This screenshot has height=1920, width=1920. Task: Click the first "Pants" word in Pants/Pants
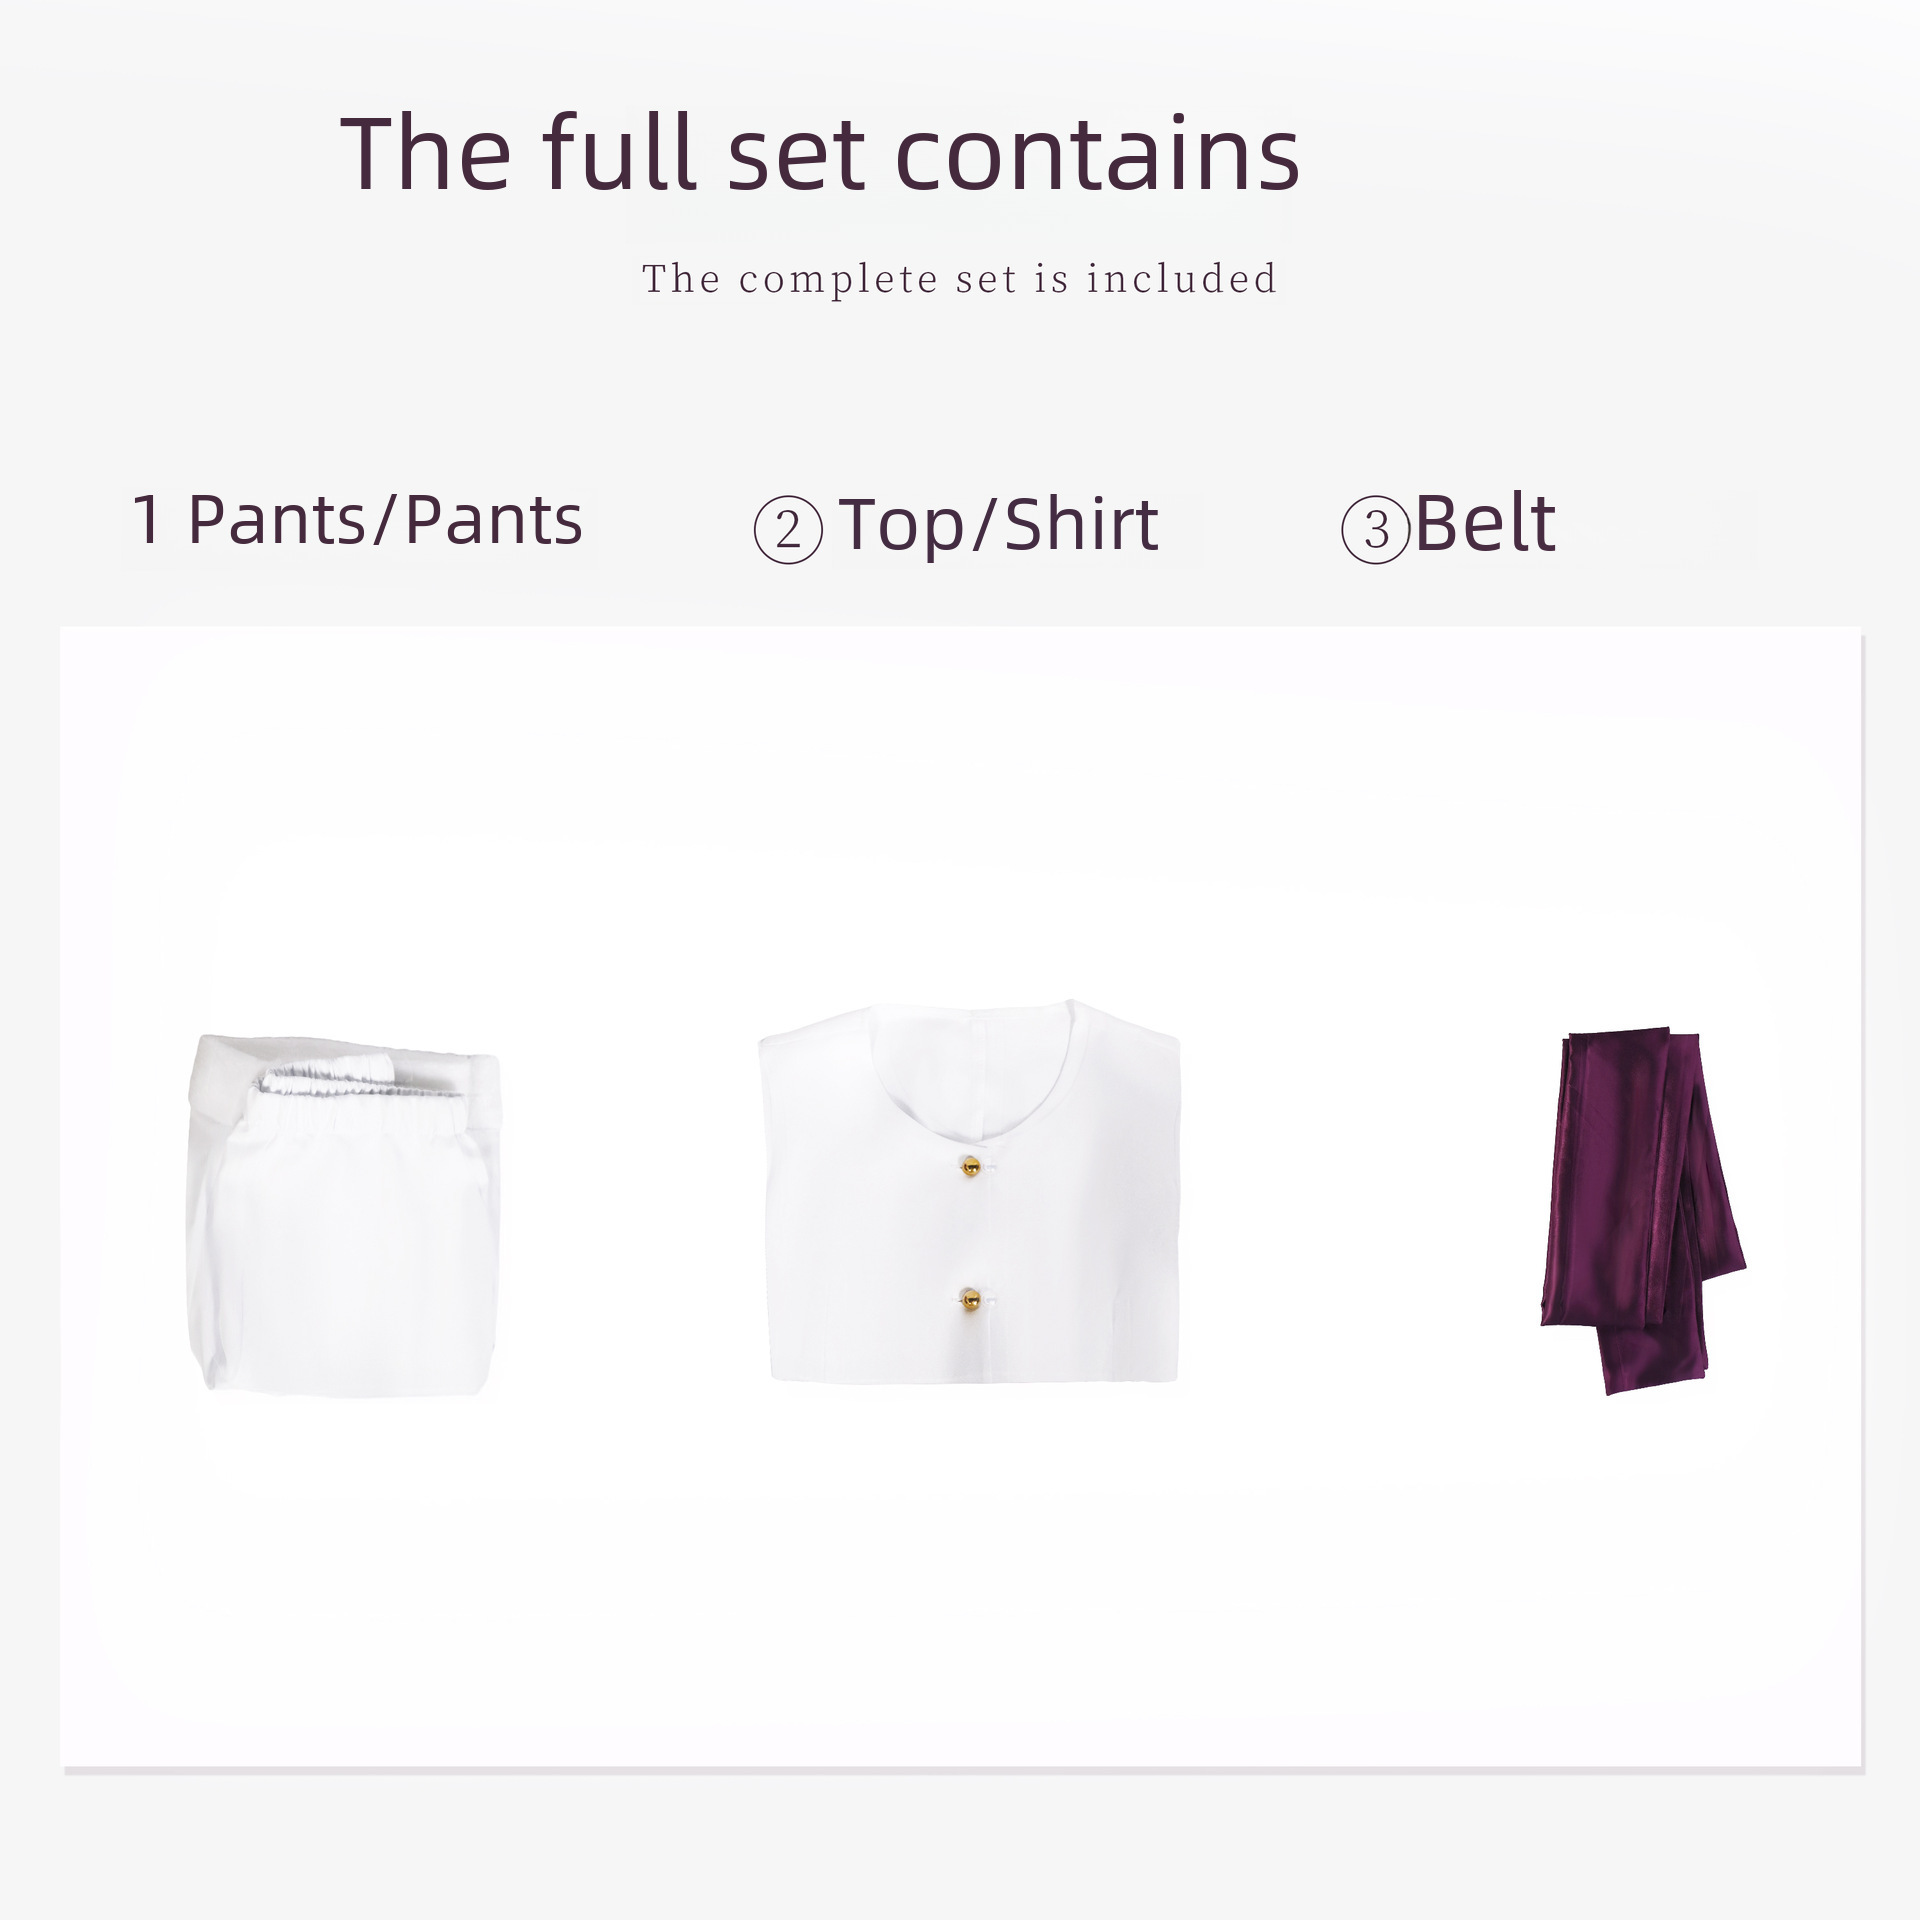point(277,520)
